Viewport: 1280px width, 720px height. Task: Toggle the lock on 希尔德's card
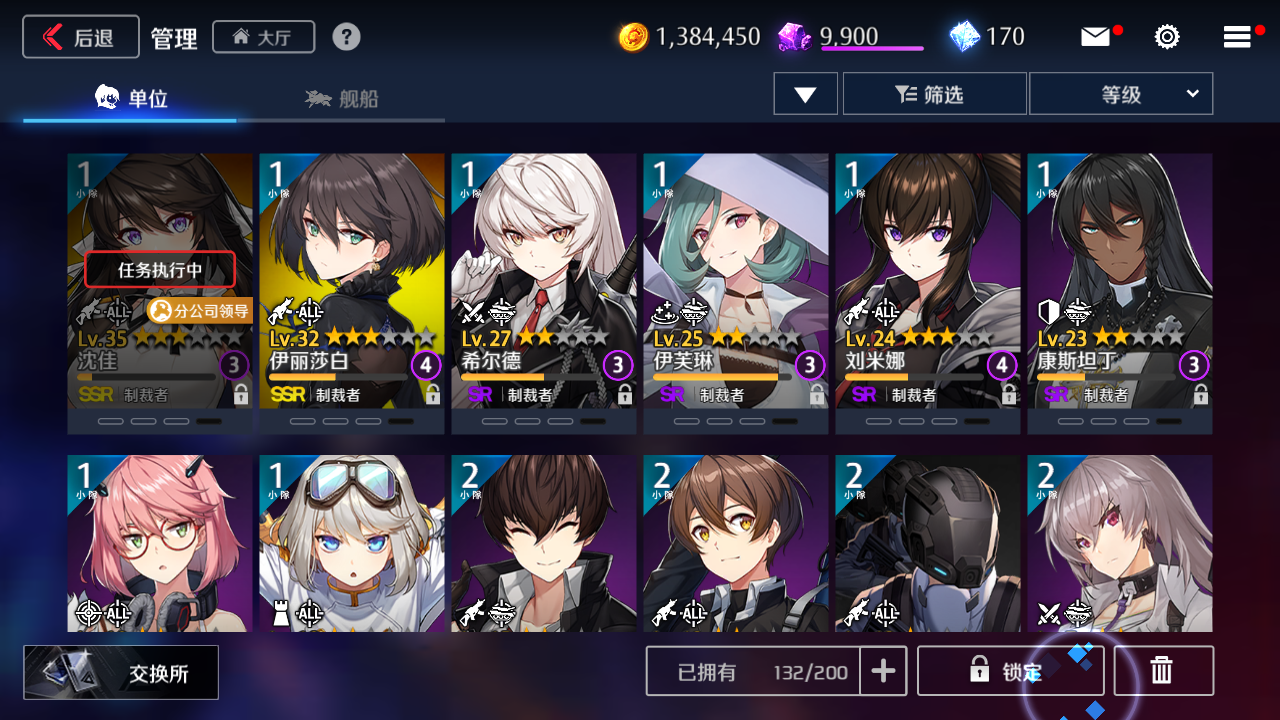pyautogui.click(x=624, y=394)
